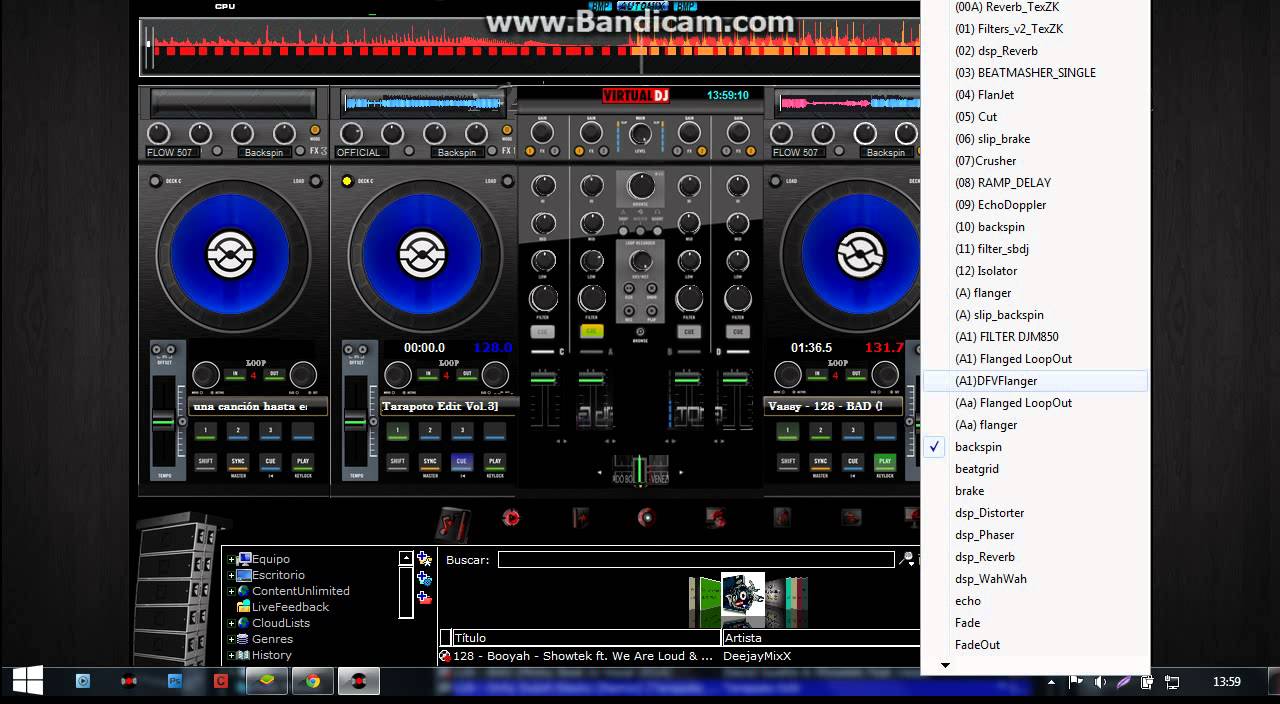Choose the (A1) FILTER DJM850 effect

click(x=1035, y=337)
